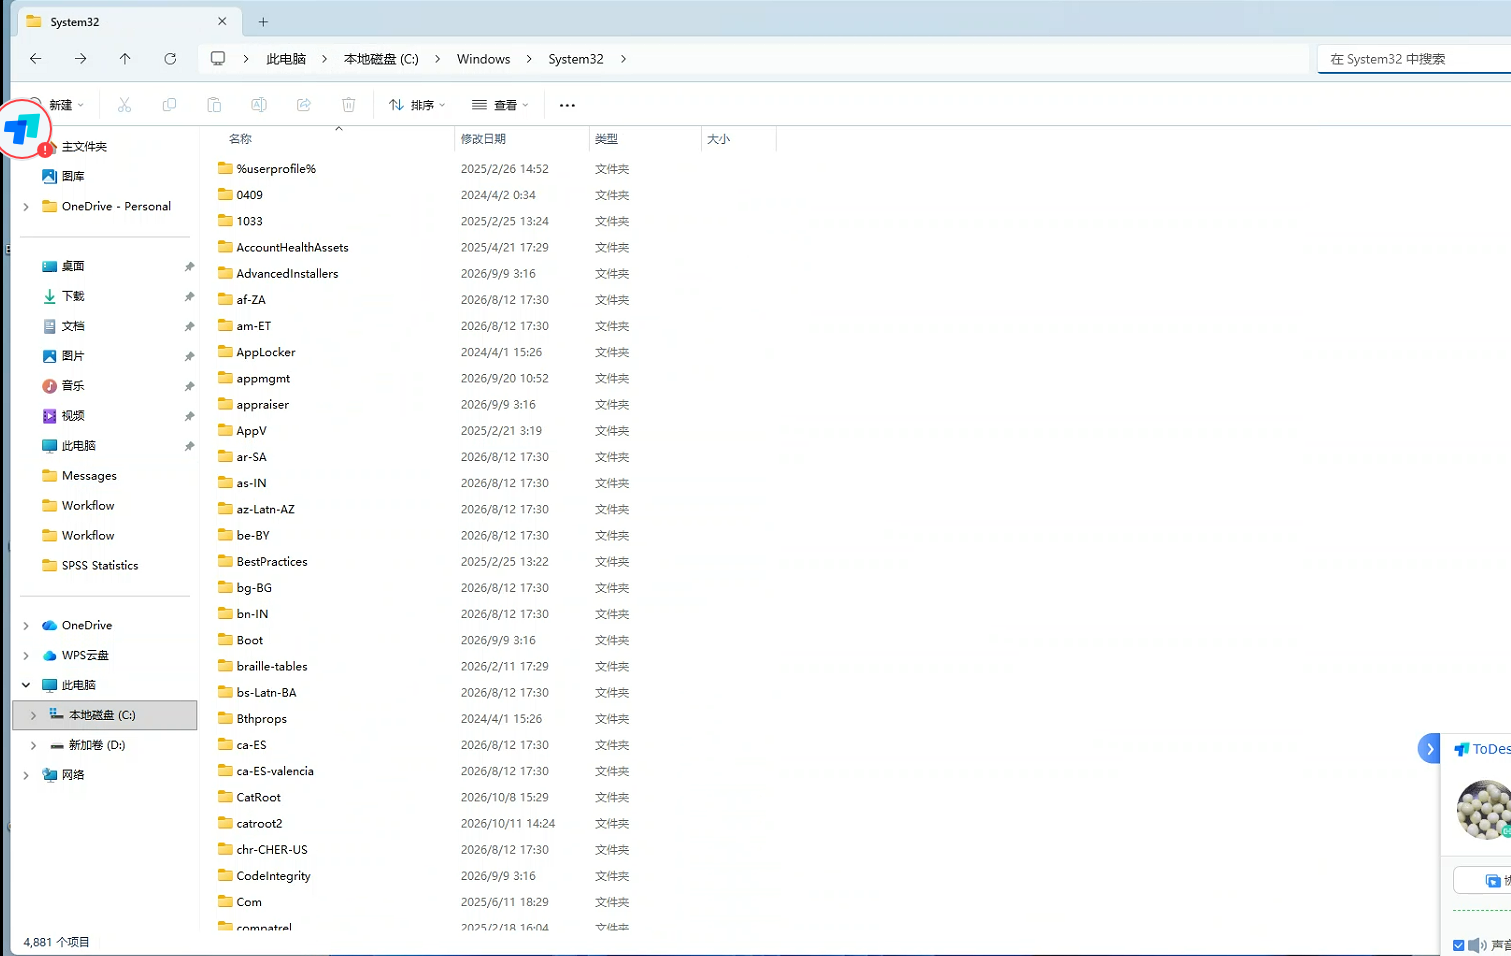The width and height of the screenshot is (1511, 956).
Task: Expand the 新加卷 (D:) tree node
Action: (33, 745)
